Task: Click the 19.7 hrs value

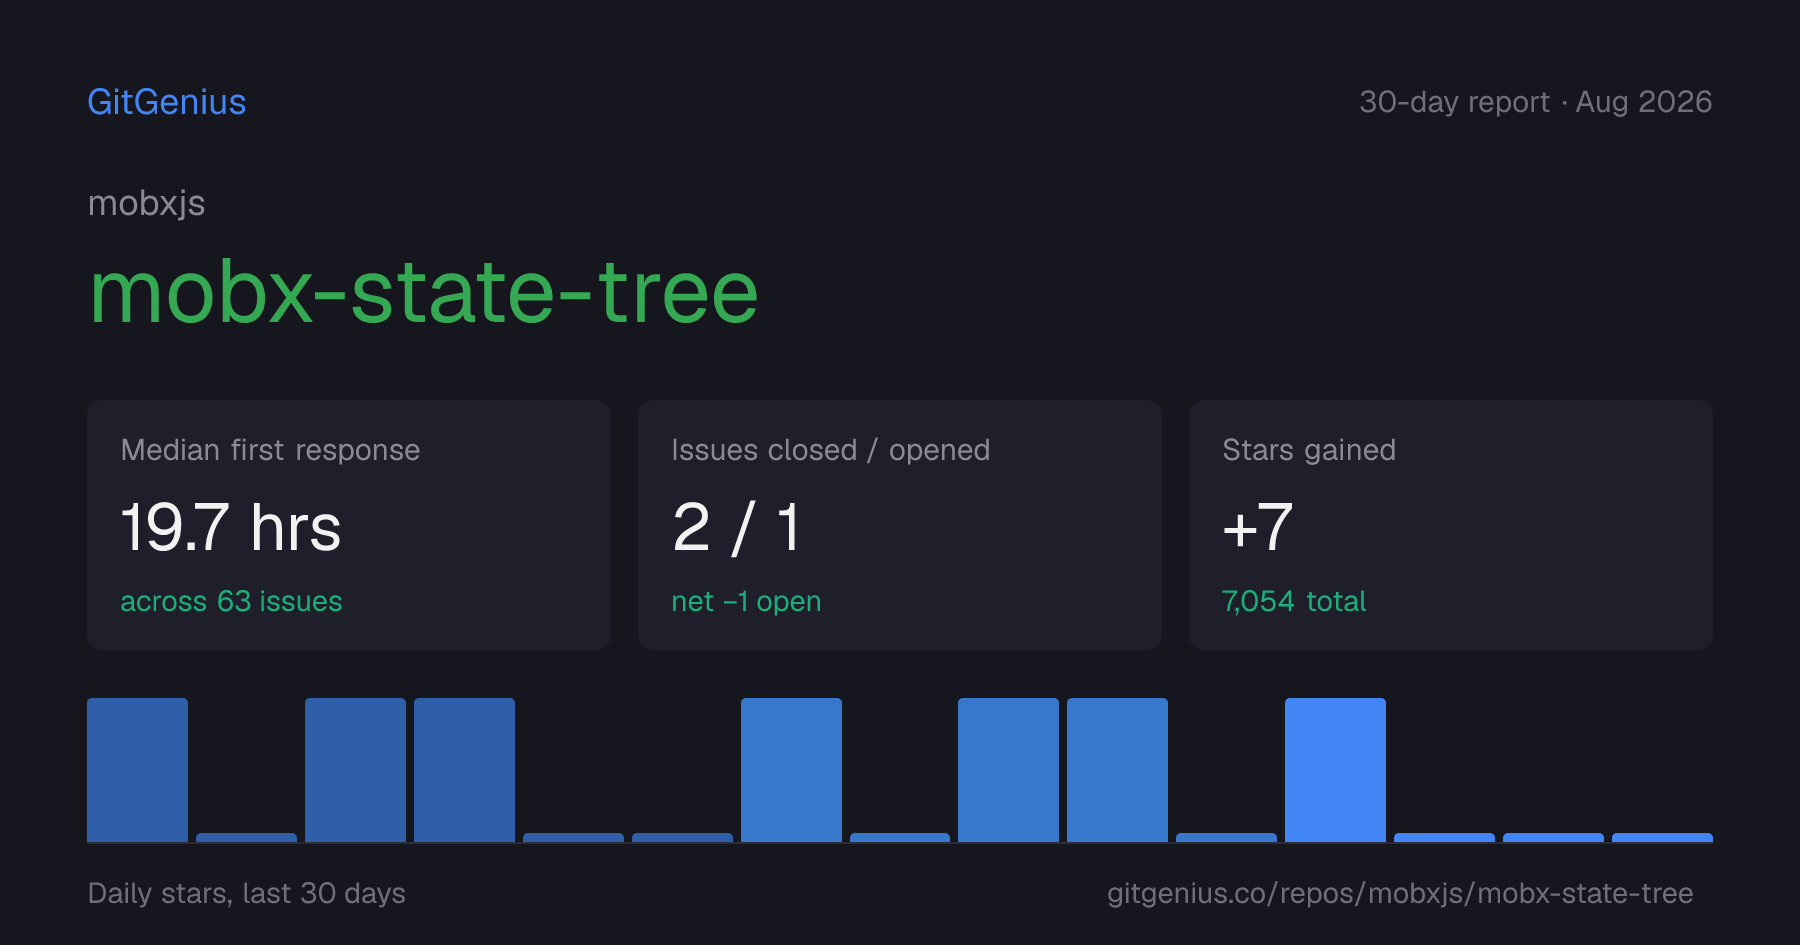Action: [231, 527]
